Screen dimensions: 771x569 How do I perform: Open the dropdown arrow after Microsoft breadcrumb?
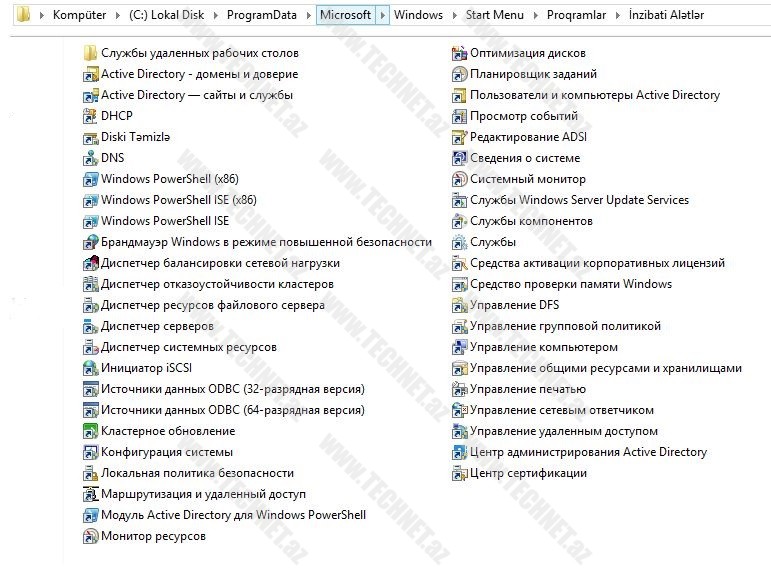[x=383, y=15]
